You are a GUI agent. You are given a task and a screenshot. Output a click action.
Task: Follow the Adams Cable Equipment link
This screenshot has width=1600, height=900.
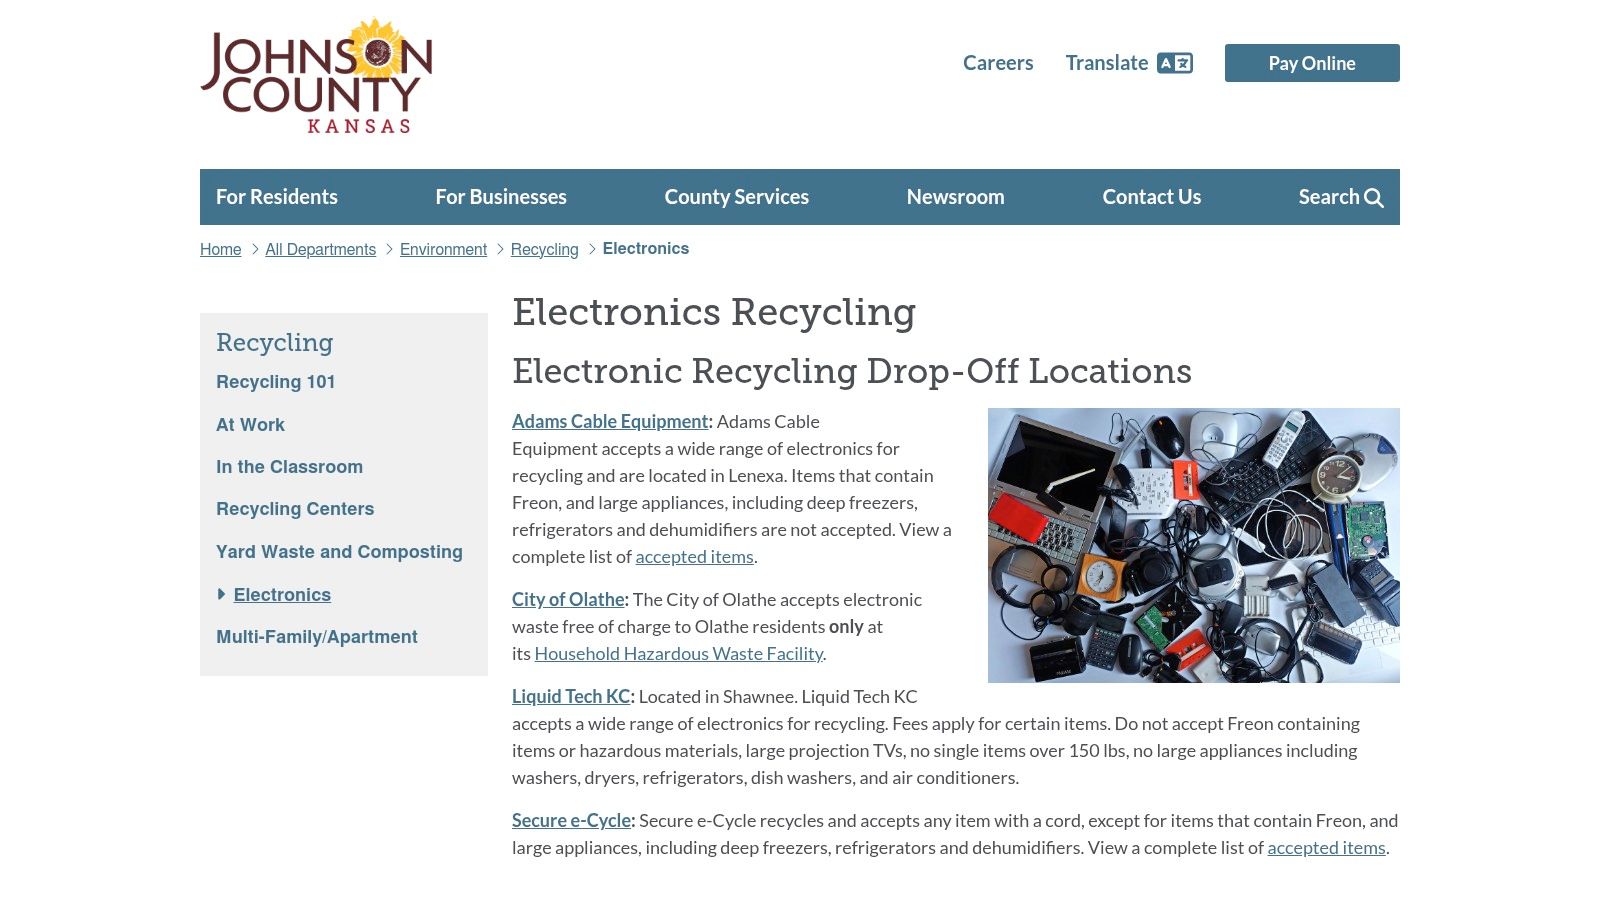click(609, 421)
